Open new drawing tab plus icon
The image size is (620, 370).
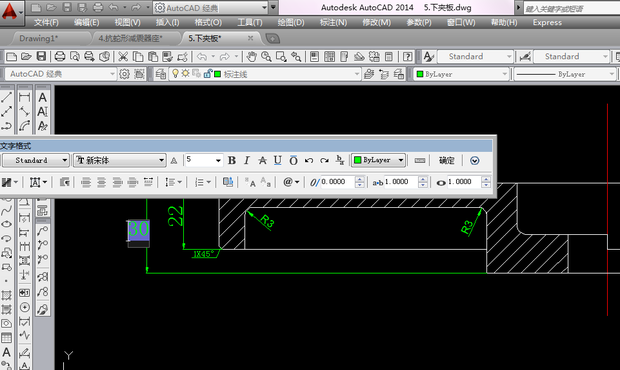(x=272, y=38)
